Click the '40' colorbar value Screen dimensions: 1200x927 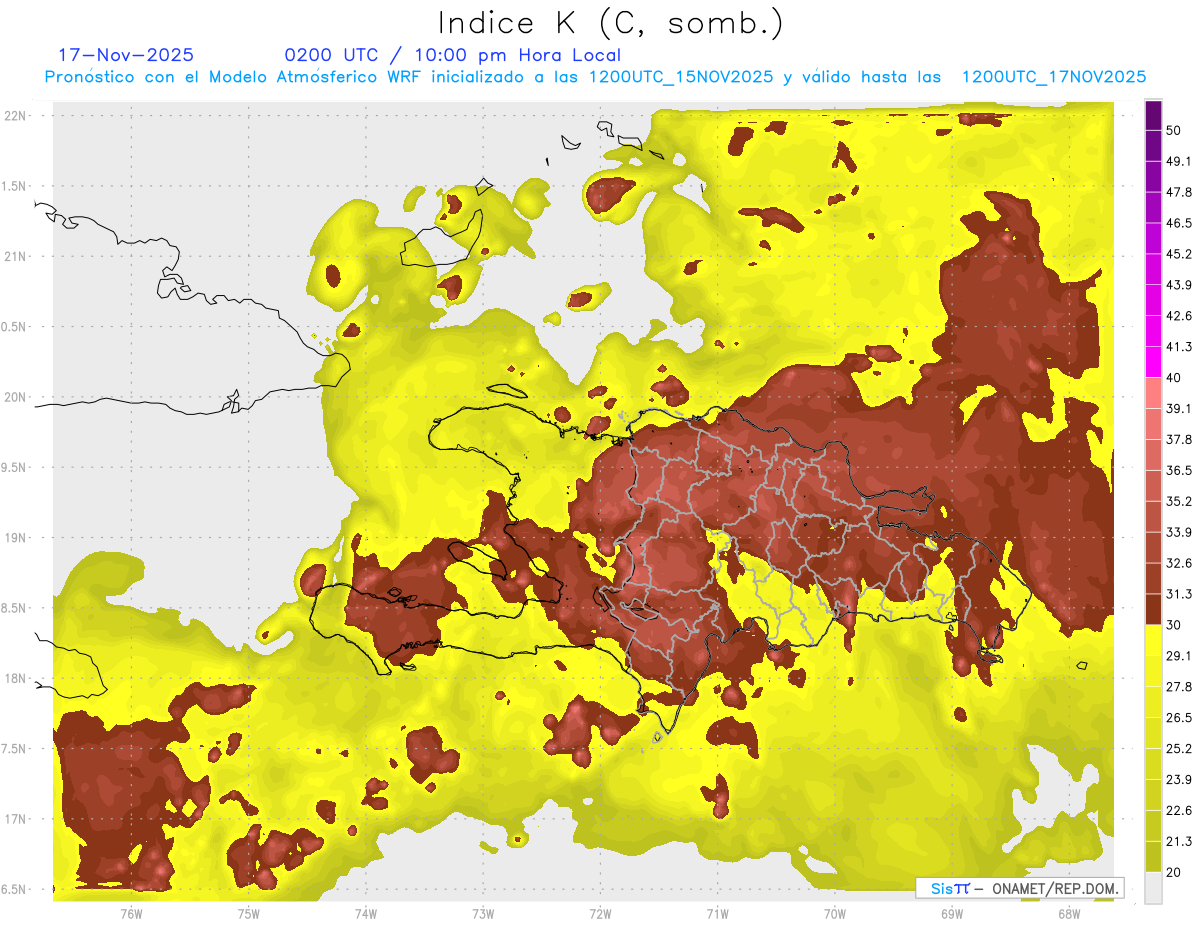point(1175,377)
